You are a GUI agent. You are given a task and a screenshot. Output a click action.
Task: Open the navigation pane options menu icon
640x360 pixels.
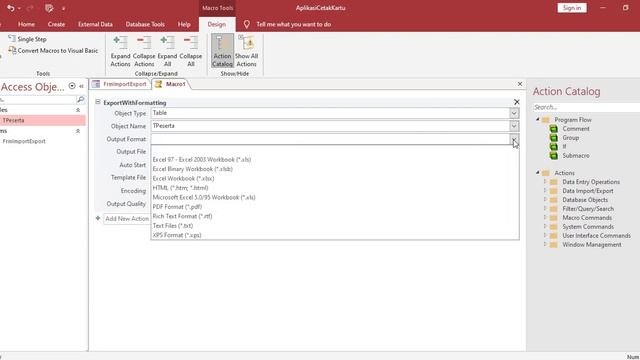coord(72,86)
